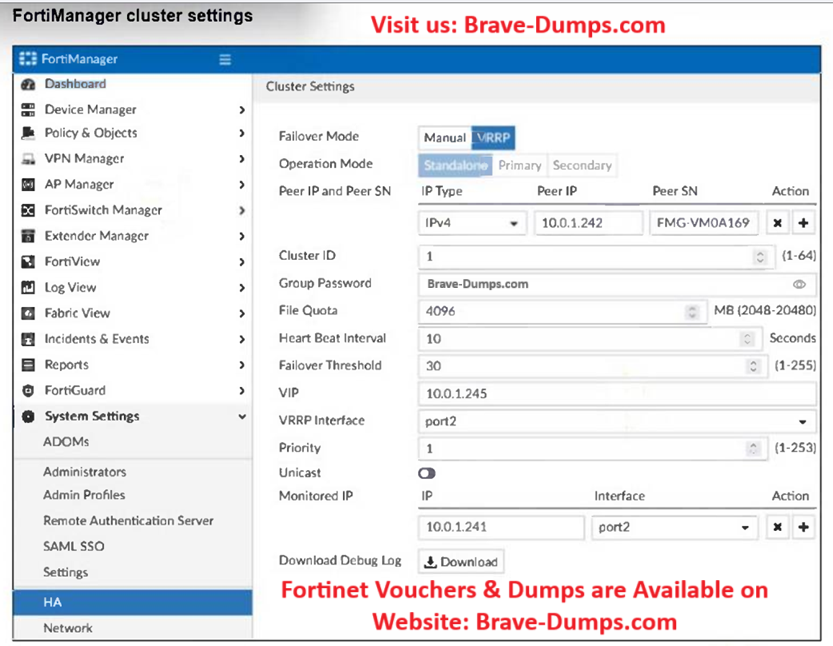This screenshot has width=833, height=646.
Task: Open the Administrators settings page
Action: (84, 471)
